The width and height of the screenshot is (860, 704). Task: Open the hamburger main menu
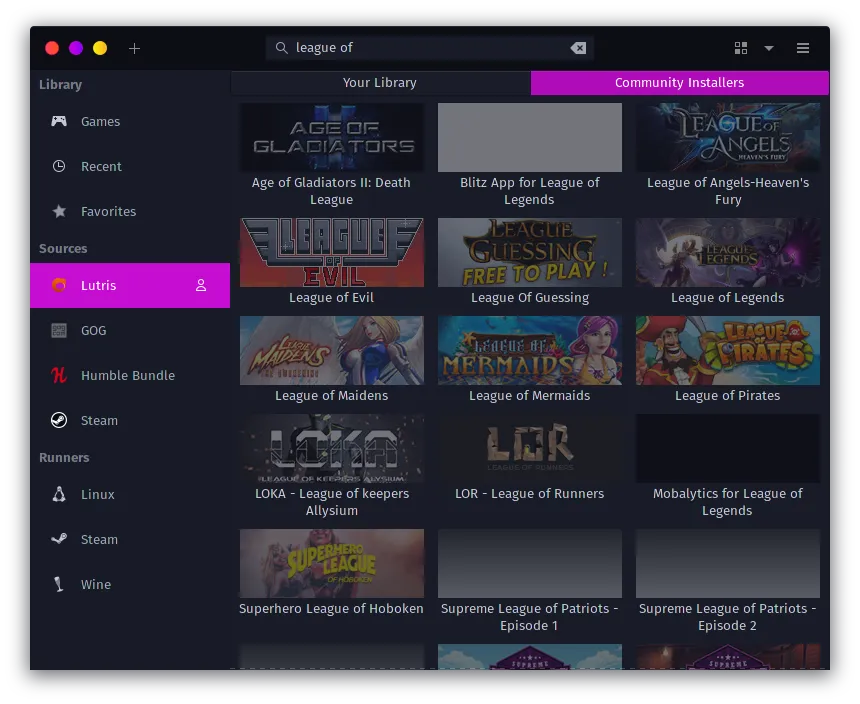tap(803, 48)
